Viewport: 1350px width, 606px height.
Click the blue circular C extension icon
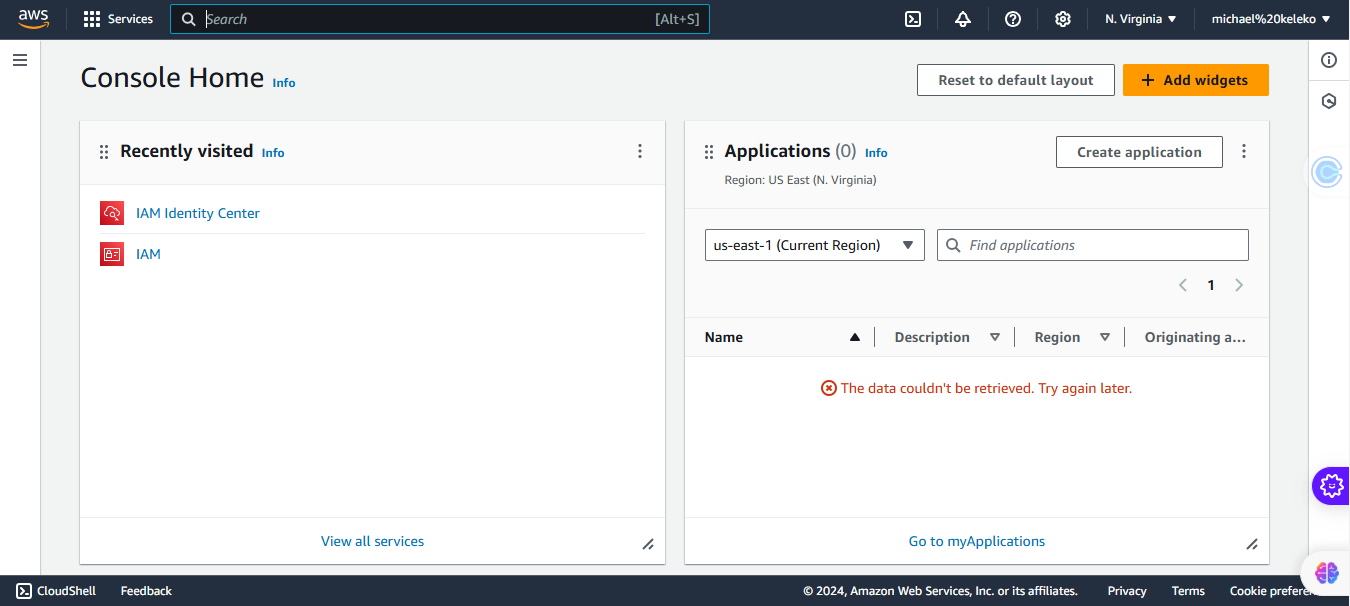1327,173
